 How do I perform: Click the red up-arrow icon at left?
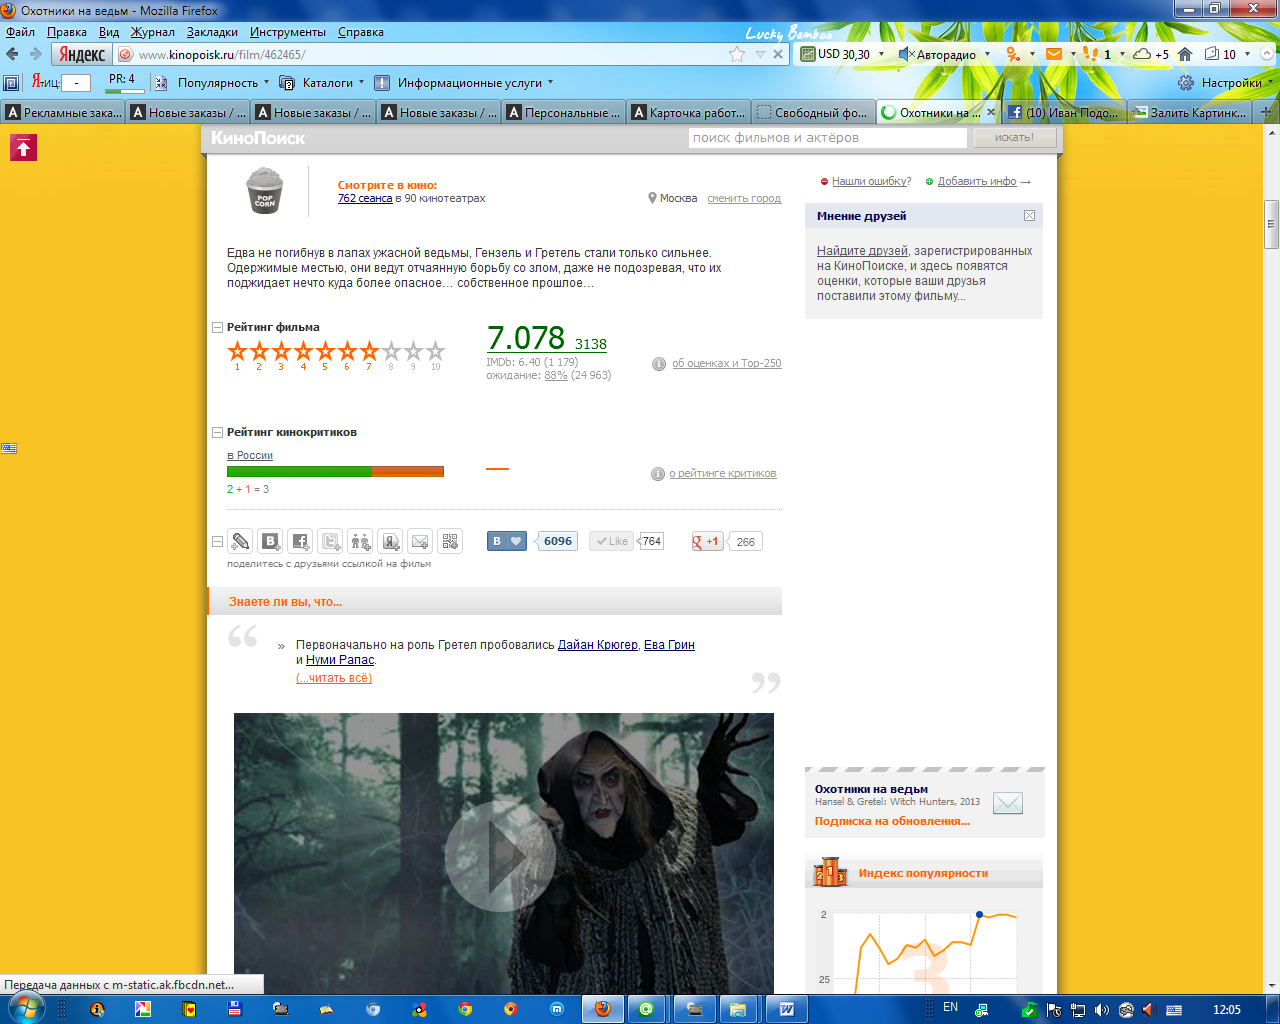click(x=23, y=148)
